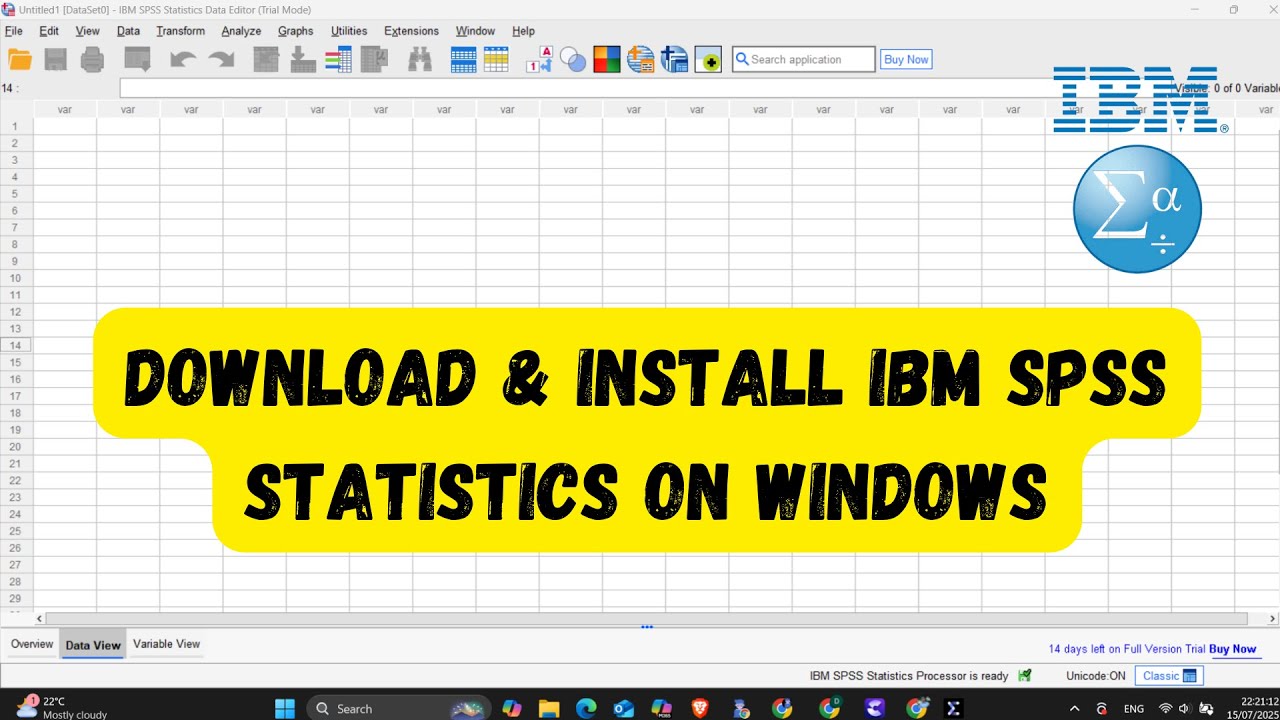
Task: Click the overlapping circles variable sets icon
Action: tap(573, 60)
